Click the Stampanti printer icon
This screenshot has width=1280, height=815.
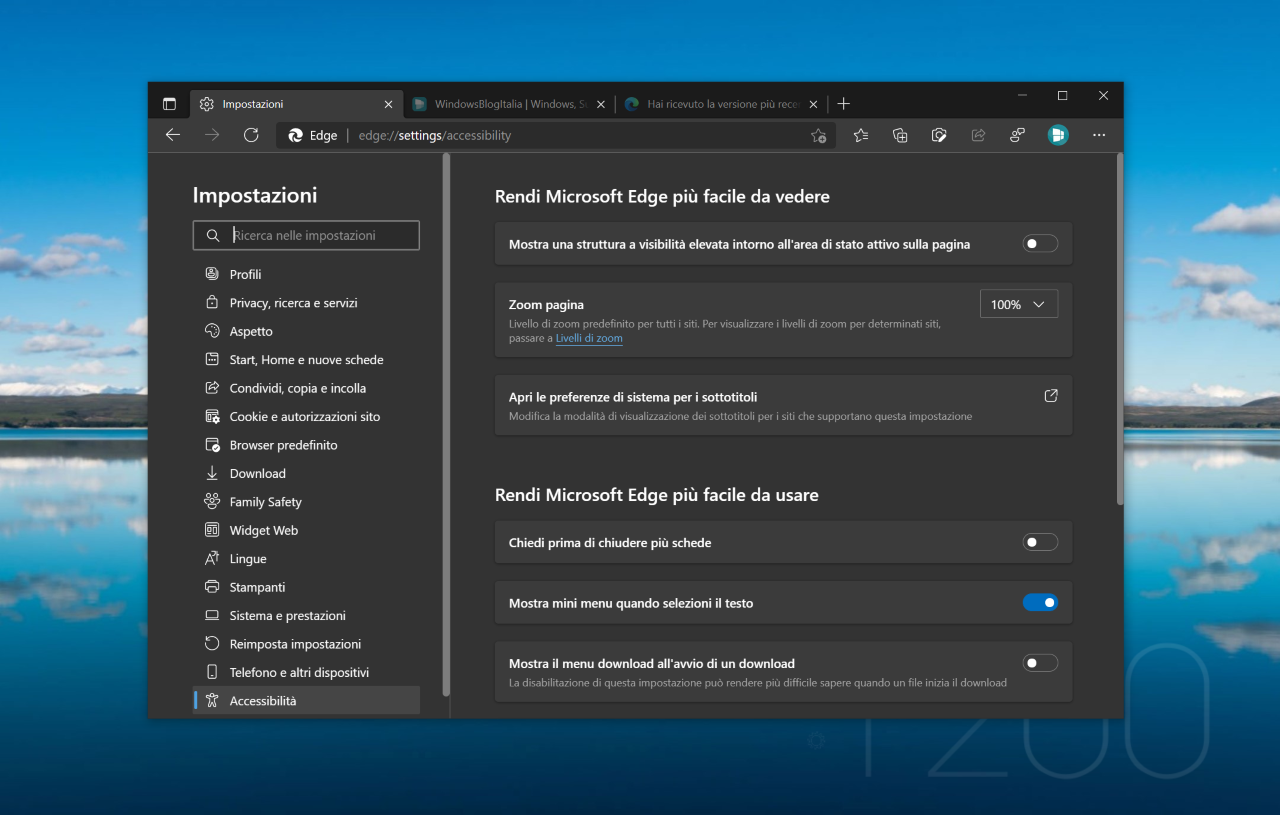[x=212, y=587]
